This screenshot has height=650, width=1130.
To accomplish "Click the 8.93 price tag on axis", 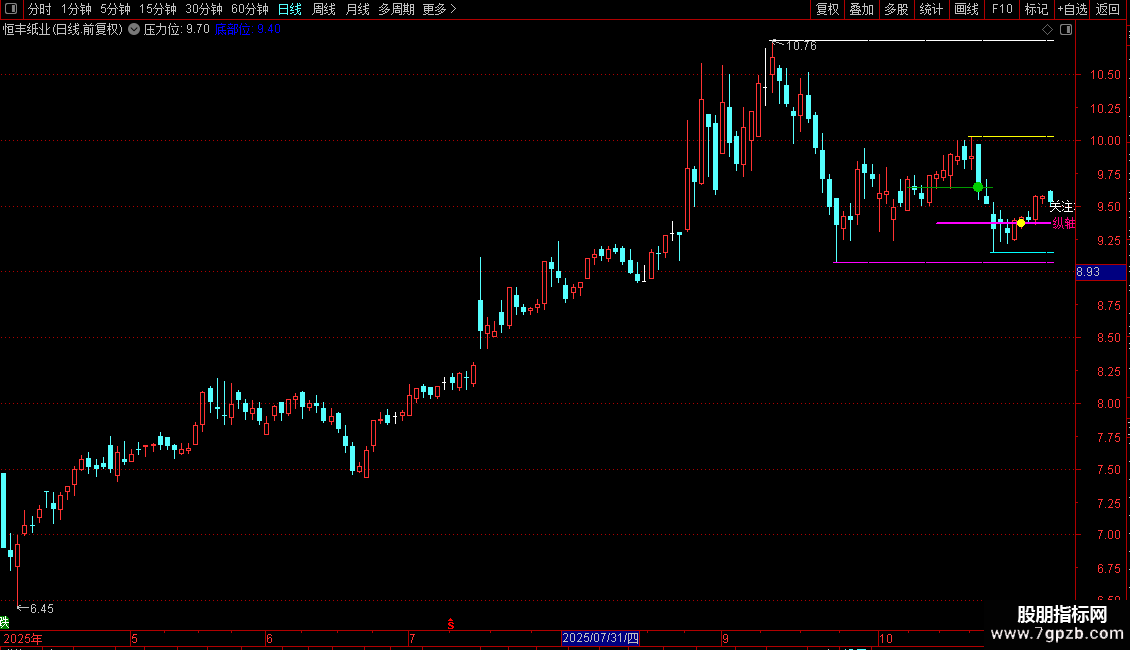I will [1100, 272].
